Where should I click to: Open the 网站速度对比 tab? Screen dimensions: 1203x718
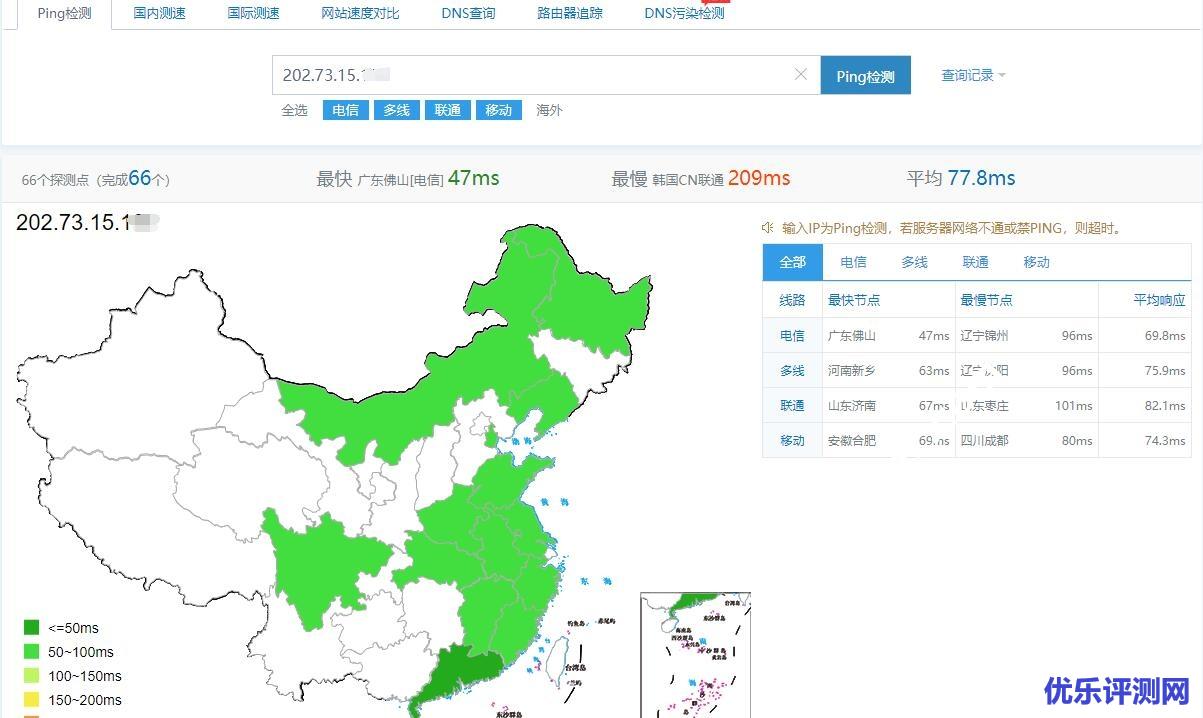(360, 14)
